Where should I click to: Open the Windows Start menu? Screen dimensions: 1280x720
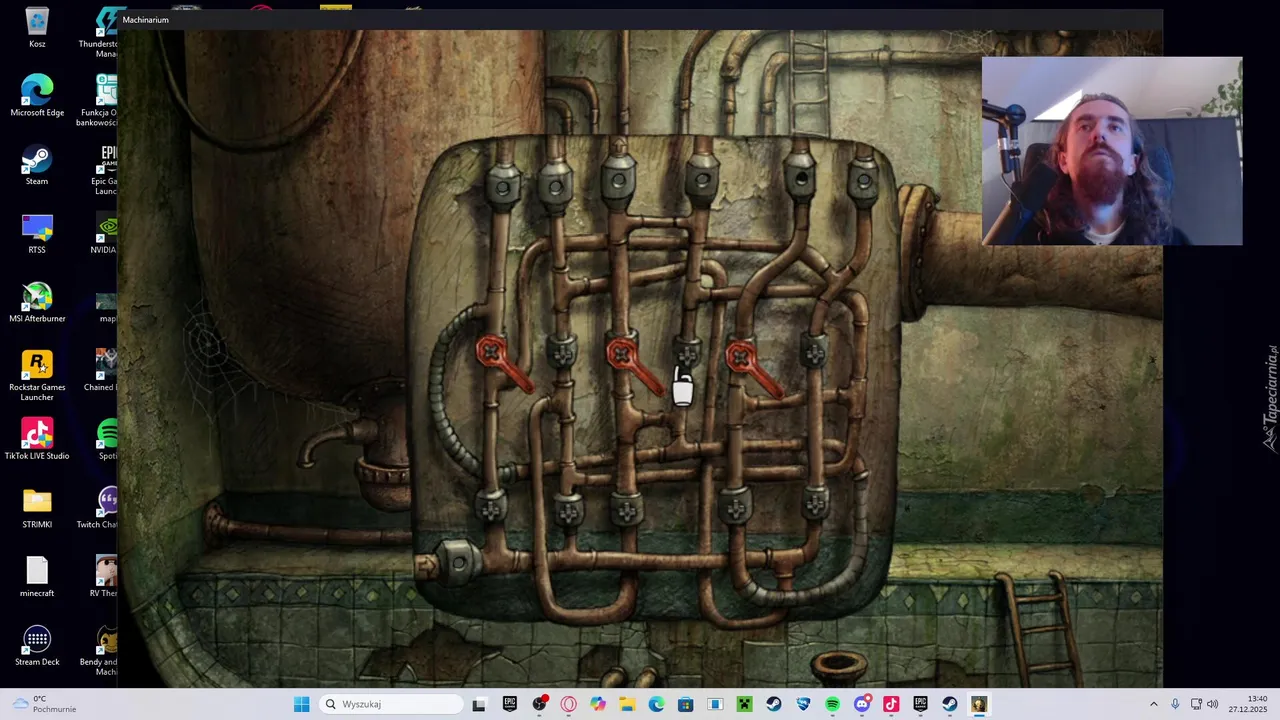(301, 704)
